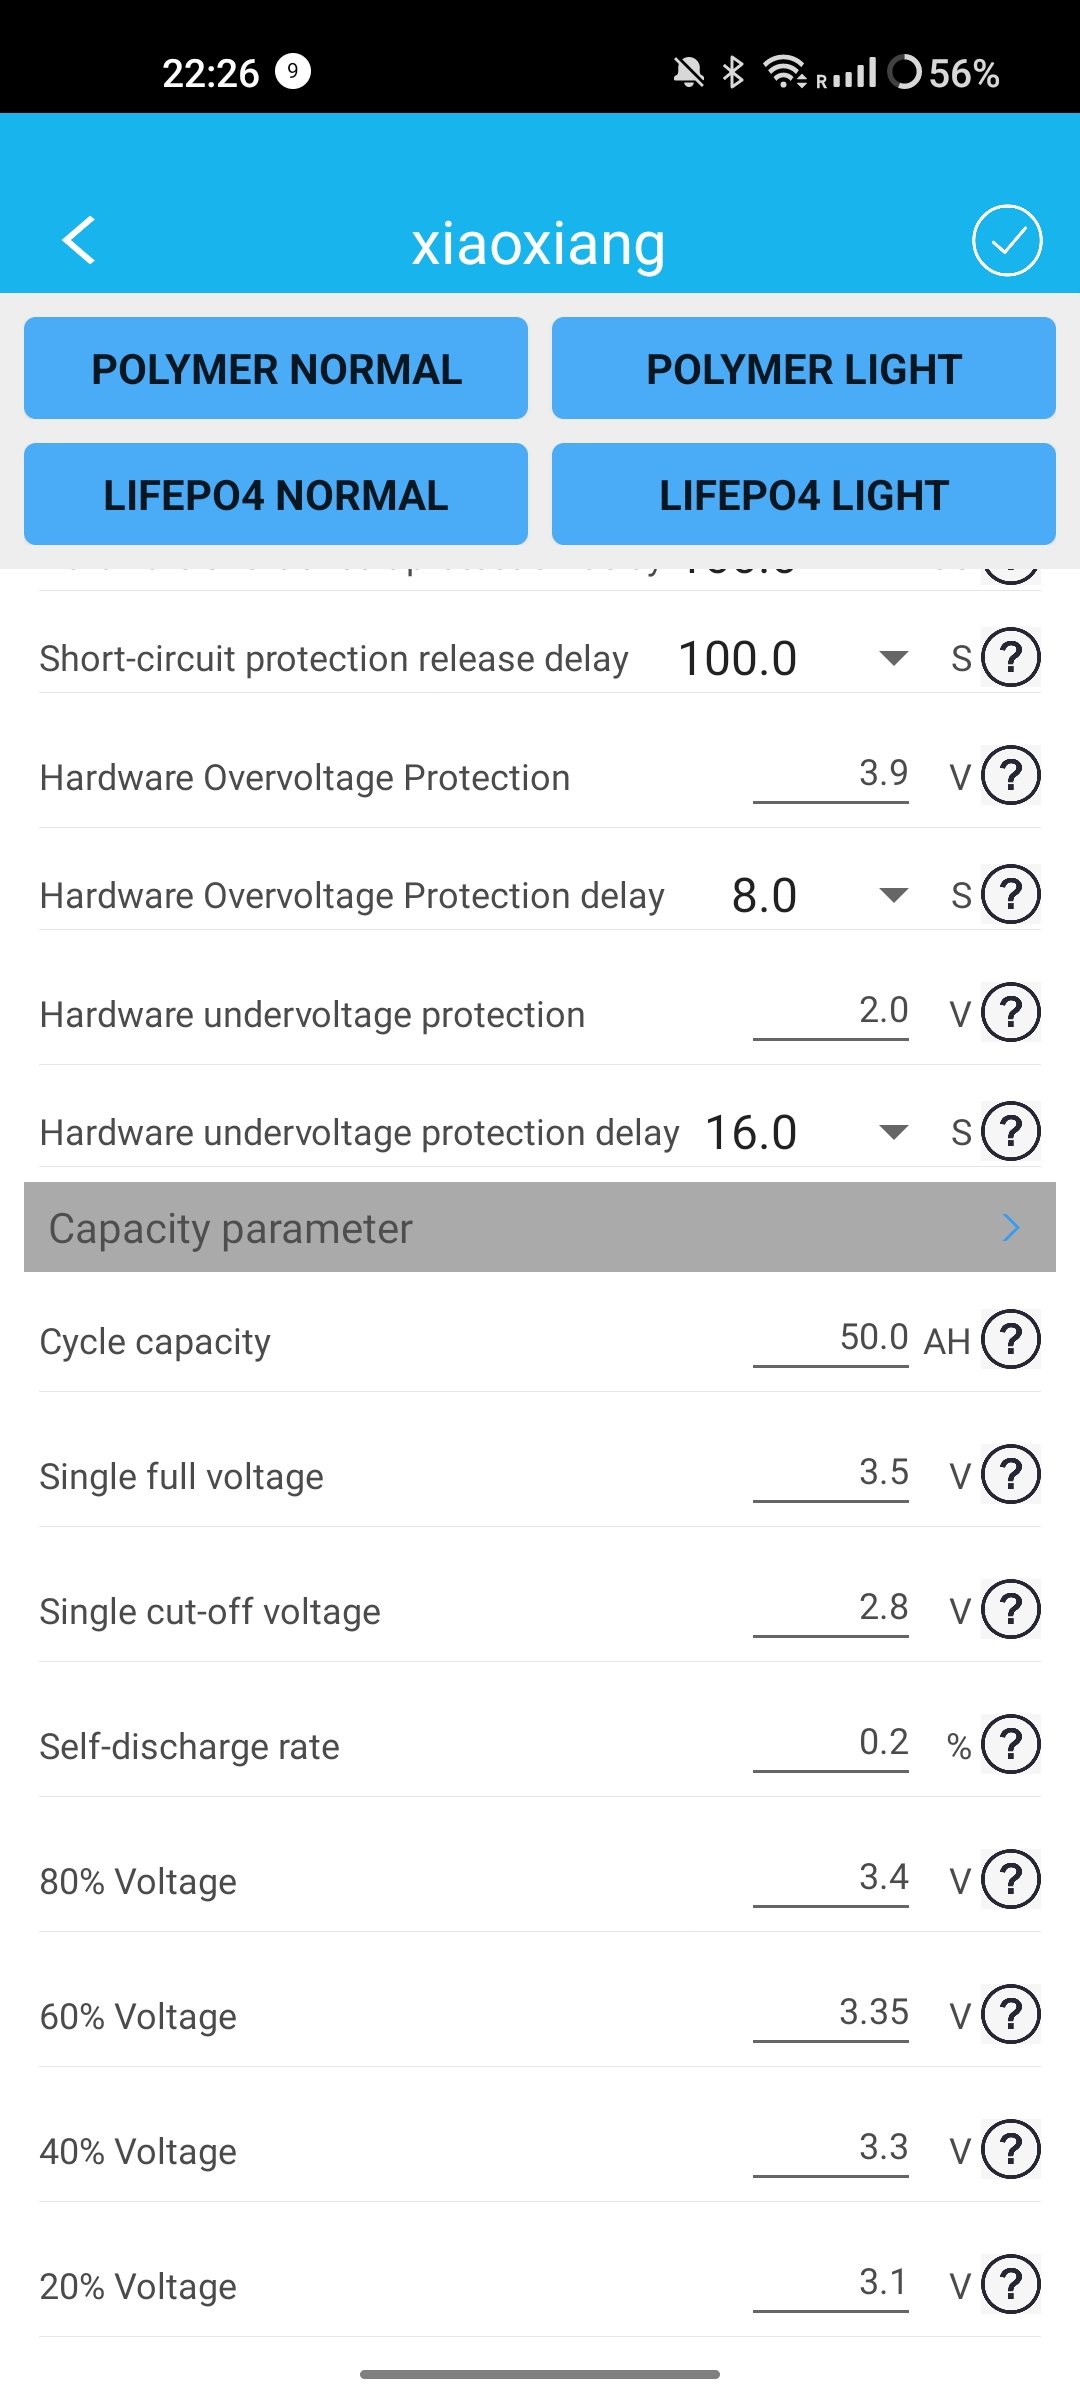Open Hardware undervoltage protection delay dropdown

tap(892, 1132)
